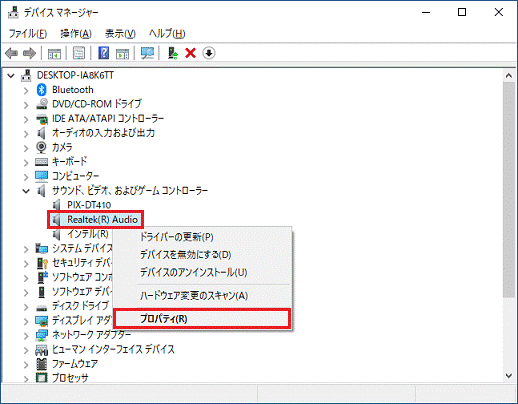Open the Properties sheet toolbar icon

pos(79,53)
